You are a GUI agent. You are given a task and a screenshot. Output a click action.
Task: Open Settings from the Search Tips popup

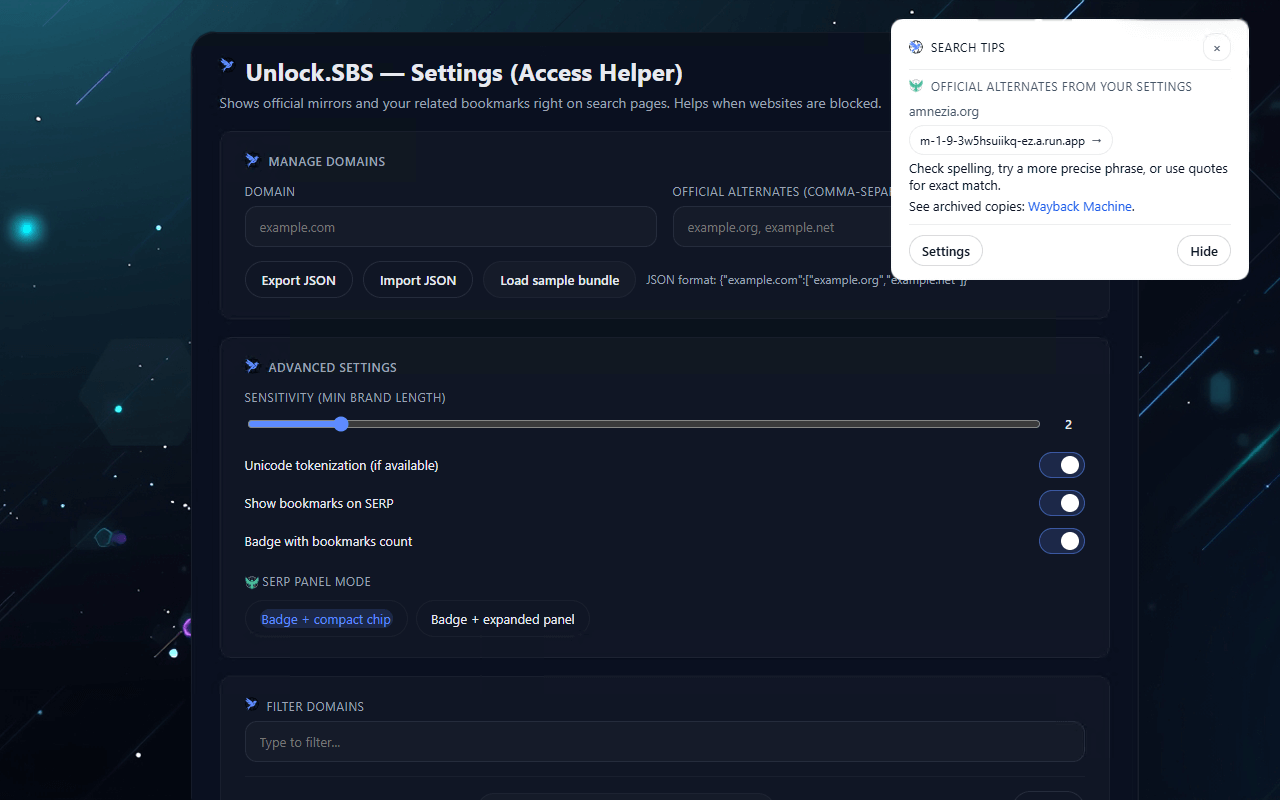coord(946,251)
